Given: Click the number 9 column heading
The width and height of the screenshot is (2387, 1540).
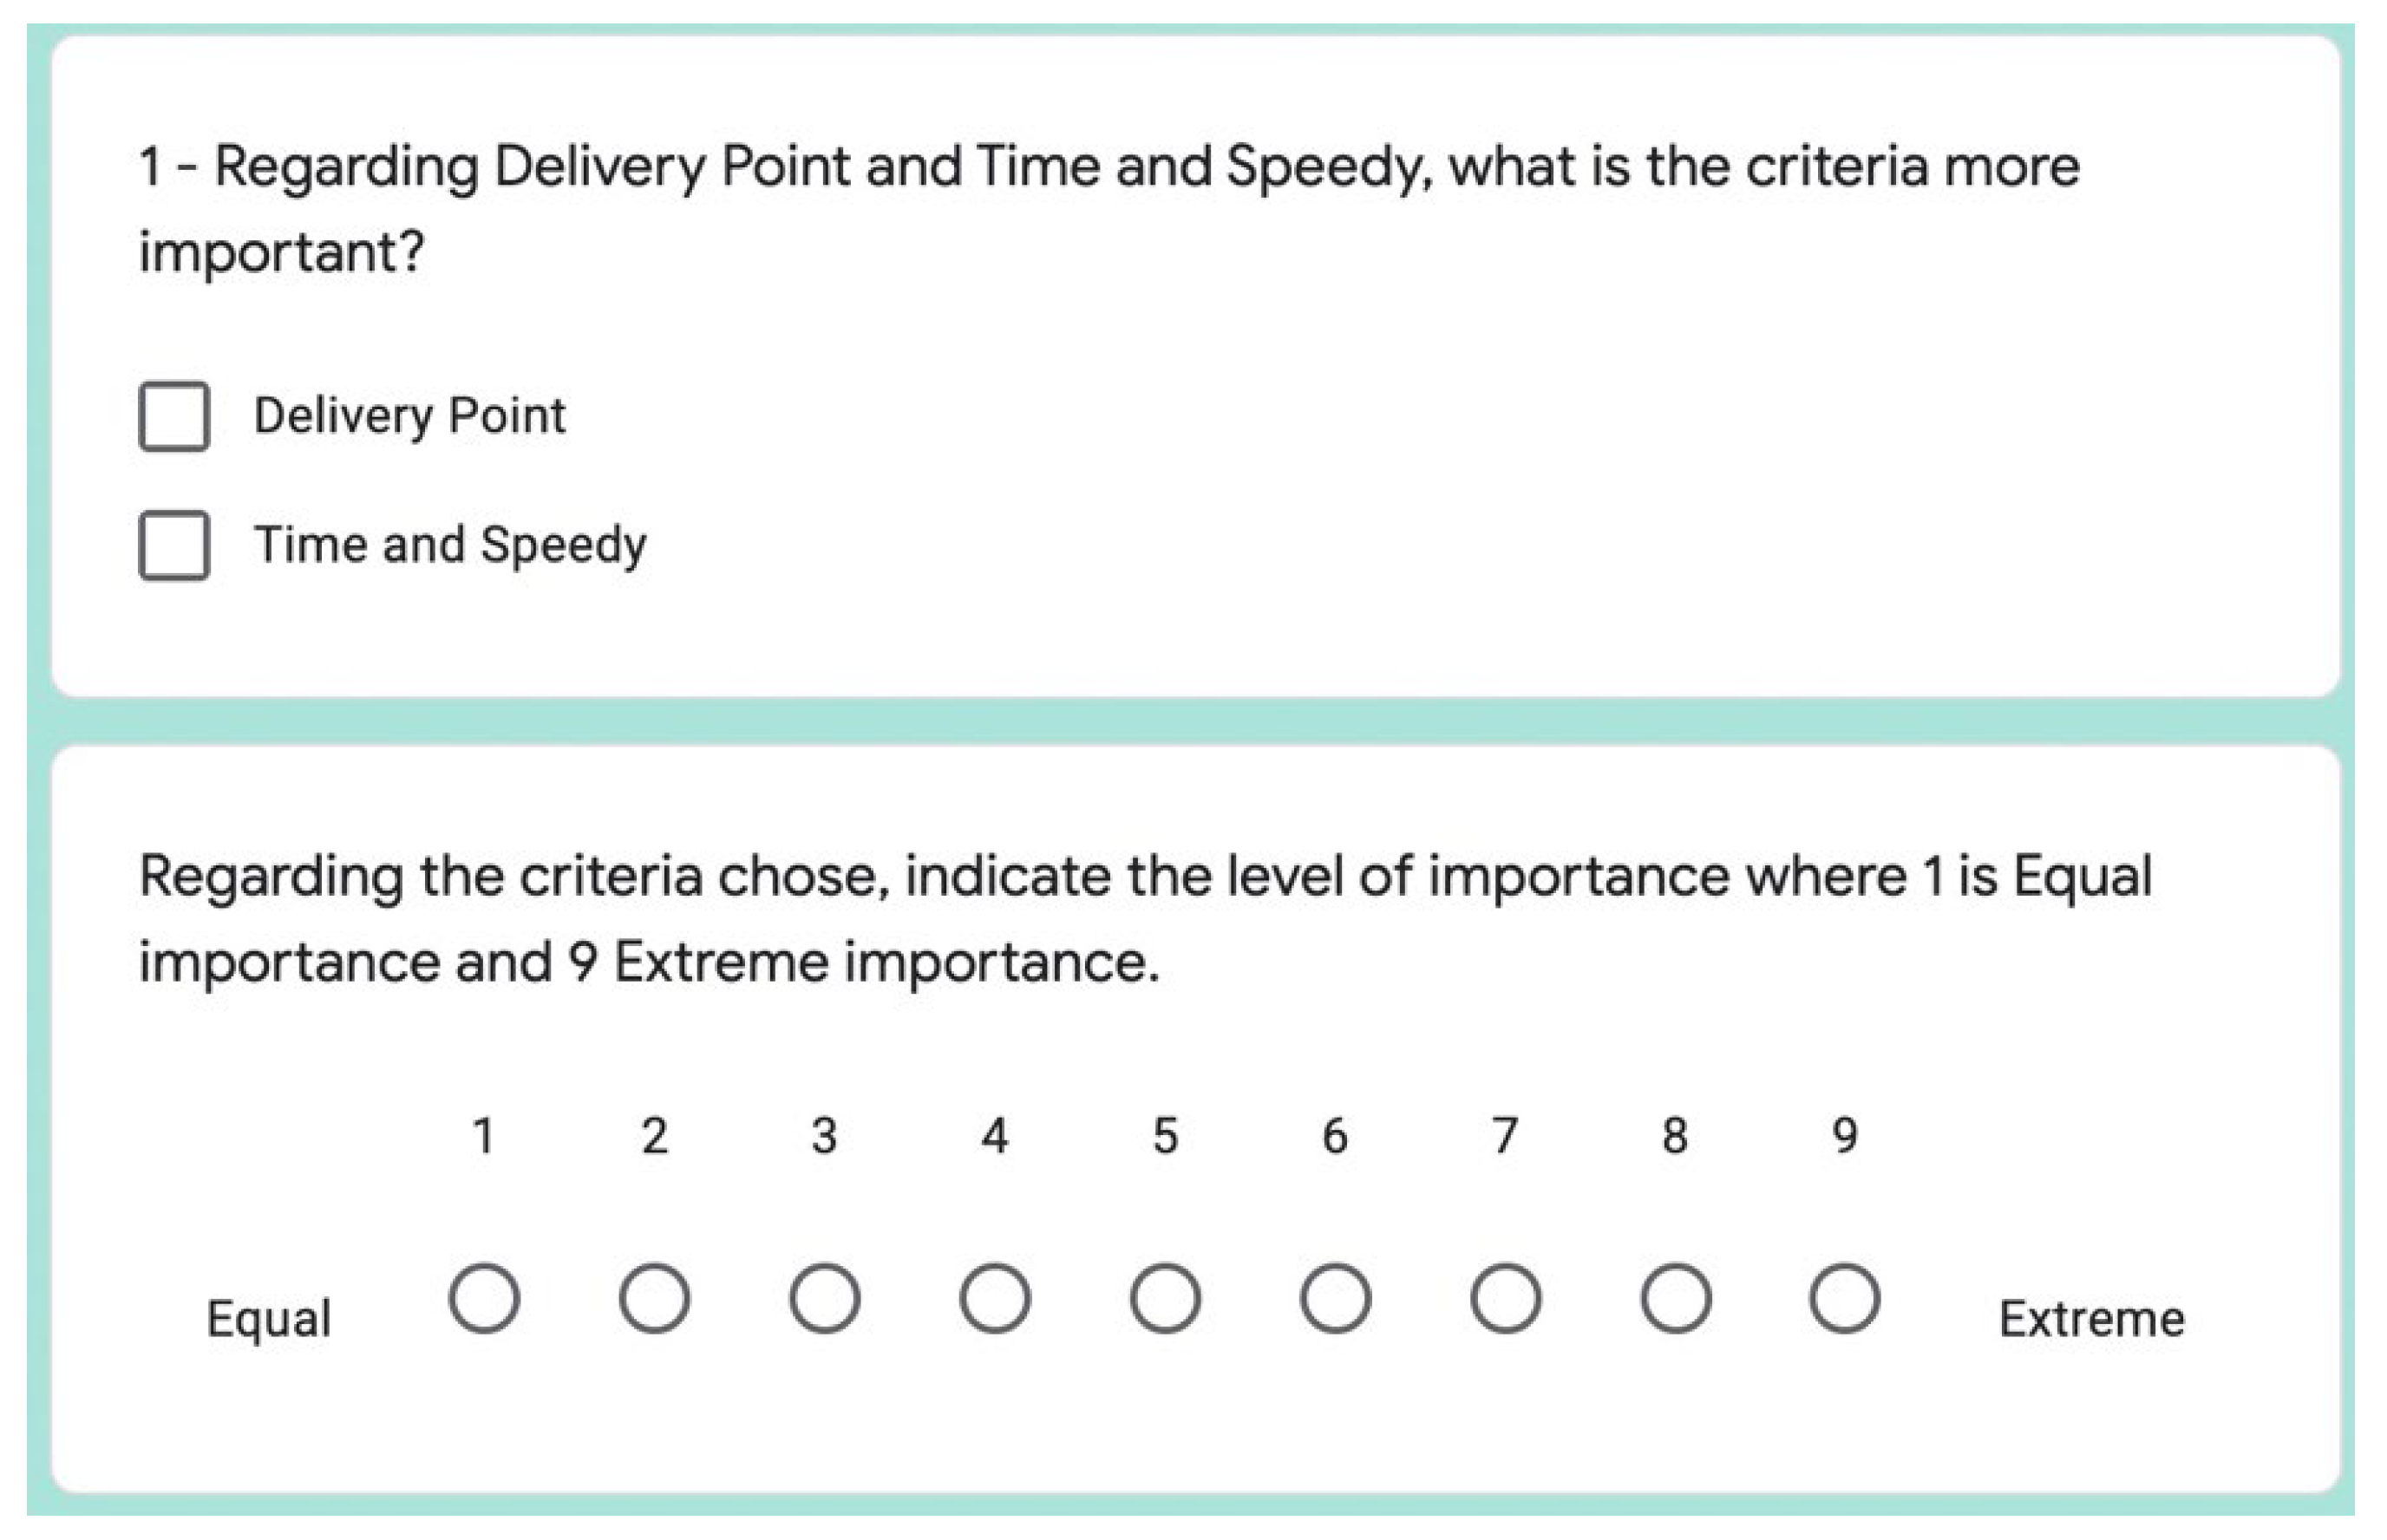Looking at the screenshot, I should 1845,1136.
